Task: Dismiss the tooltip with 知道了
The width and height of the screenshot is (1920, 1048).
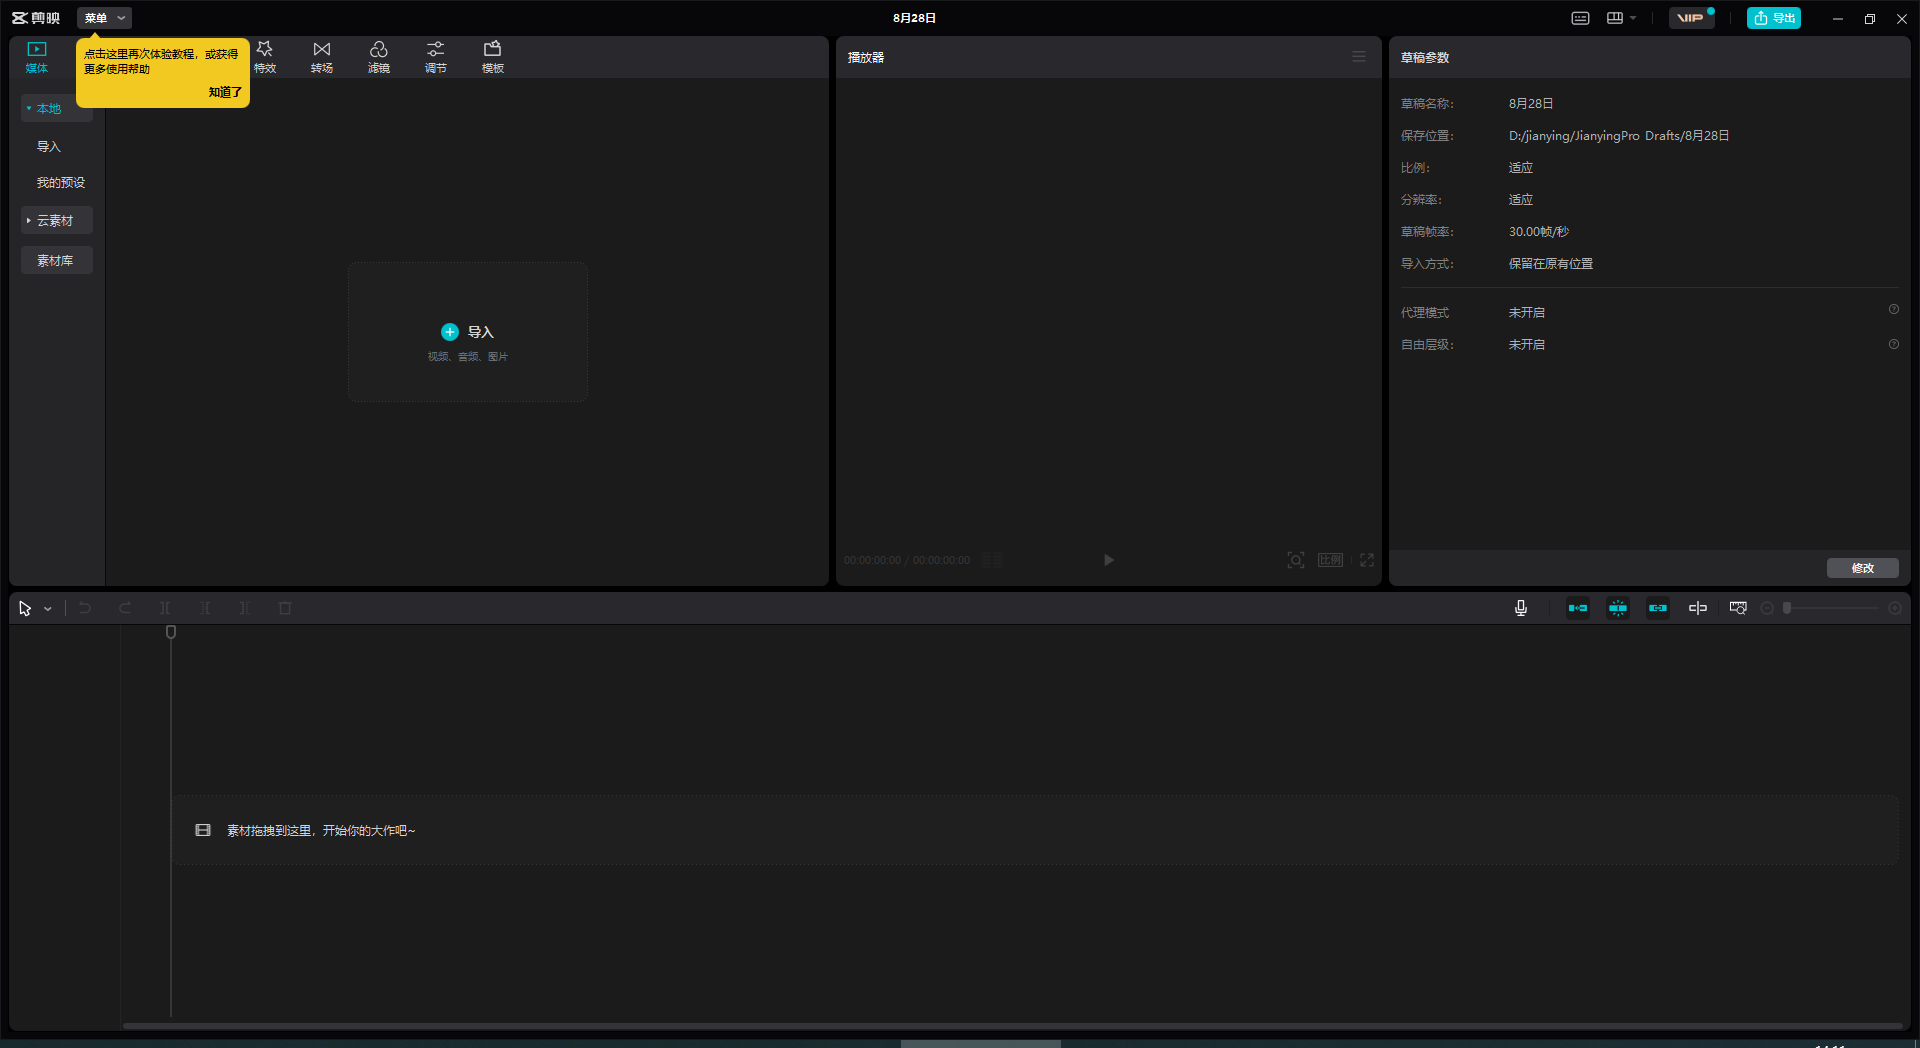Action: coord(225,92)
